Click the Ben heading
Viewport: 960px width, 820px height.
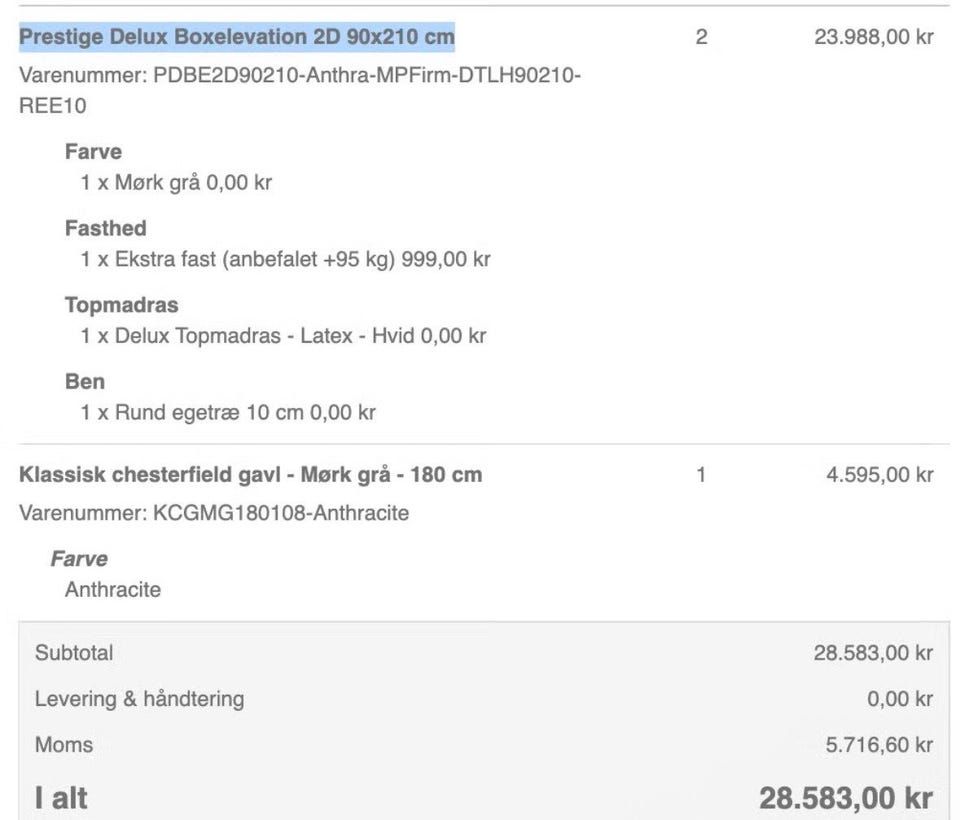[84, 382]
